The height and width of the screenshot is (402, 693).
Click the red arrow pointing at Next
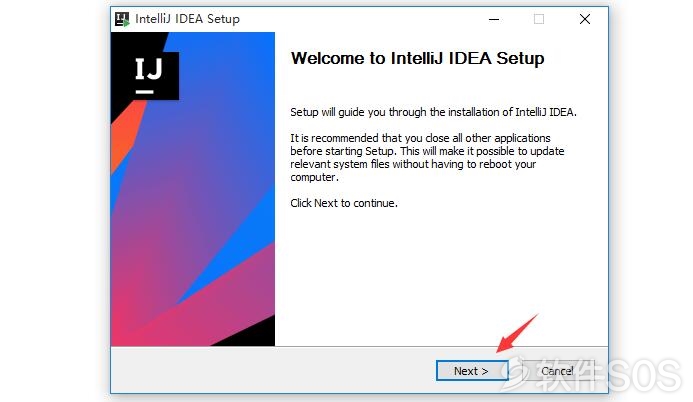pos(518,334)
